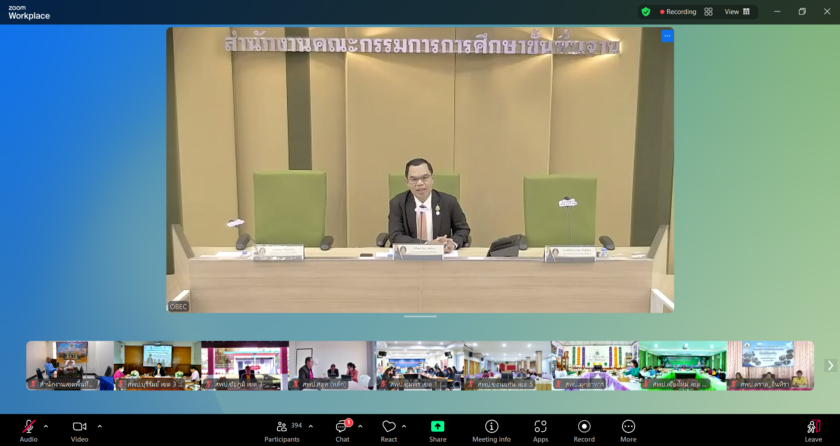Open the More options menu

(x=628, y=428)
